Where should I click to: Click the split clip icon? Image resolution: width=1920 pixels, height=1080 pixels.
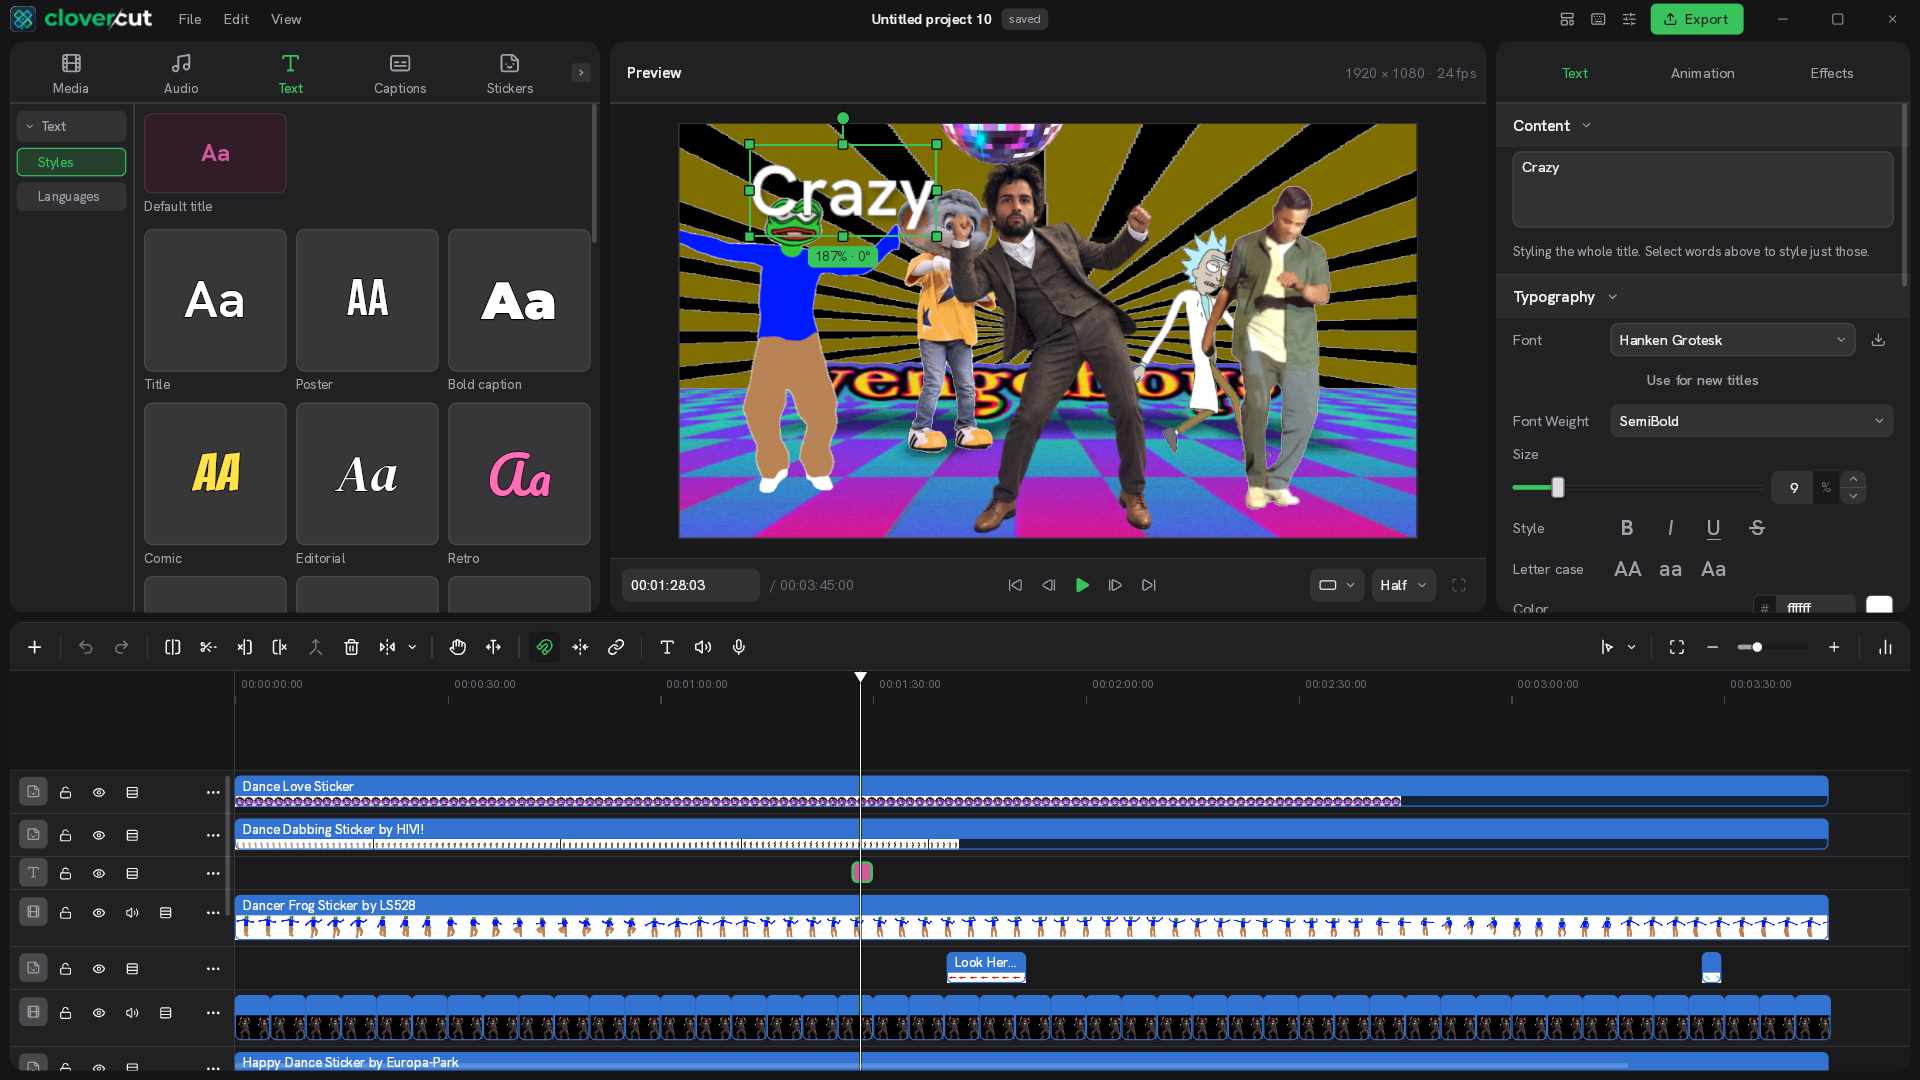tap(172, 647)
